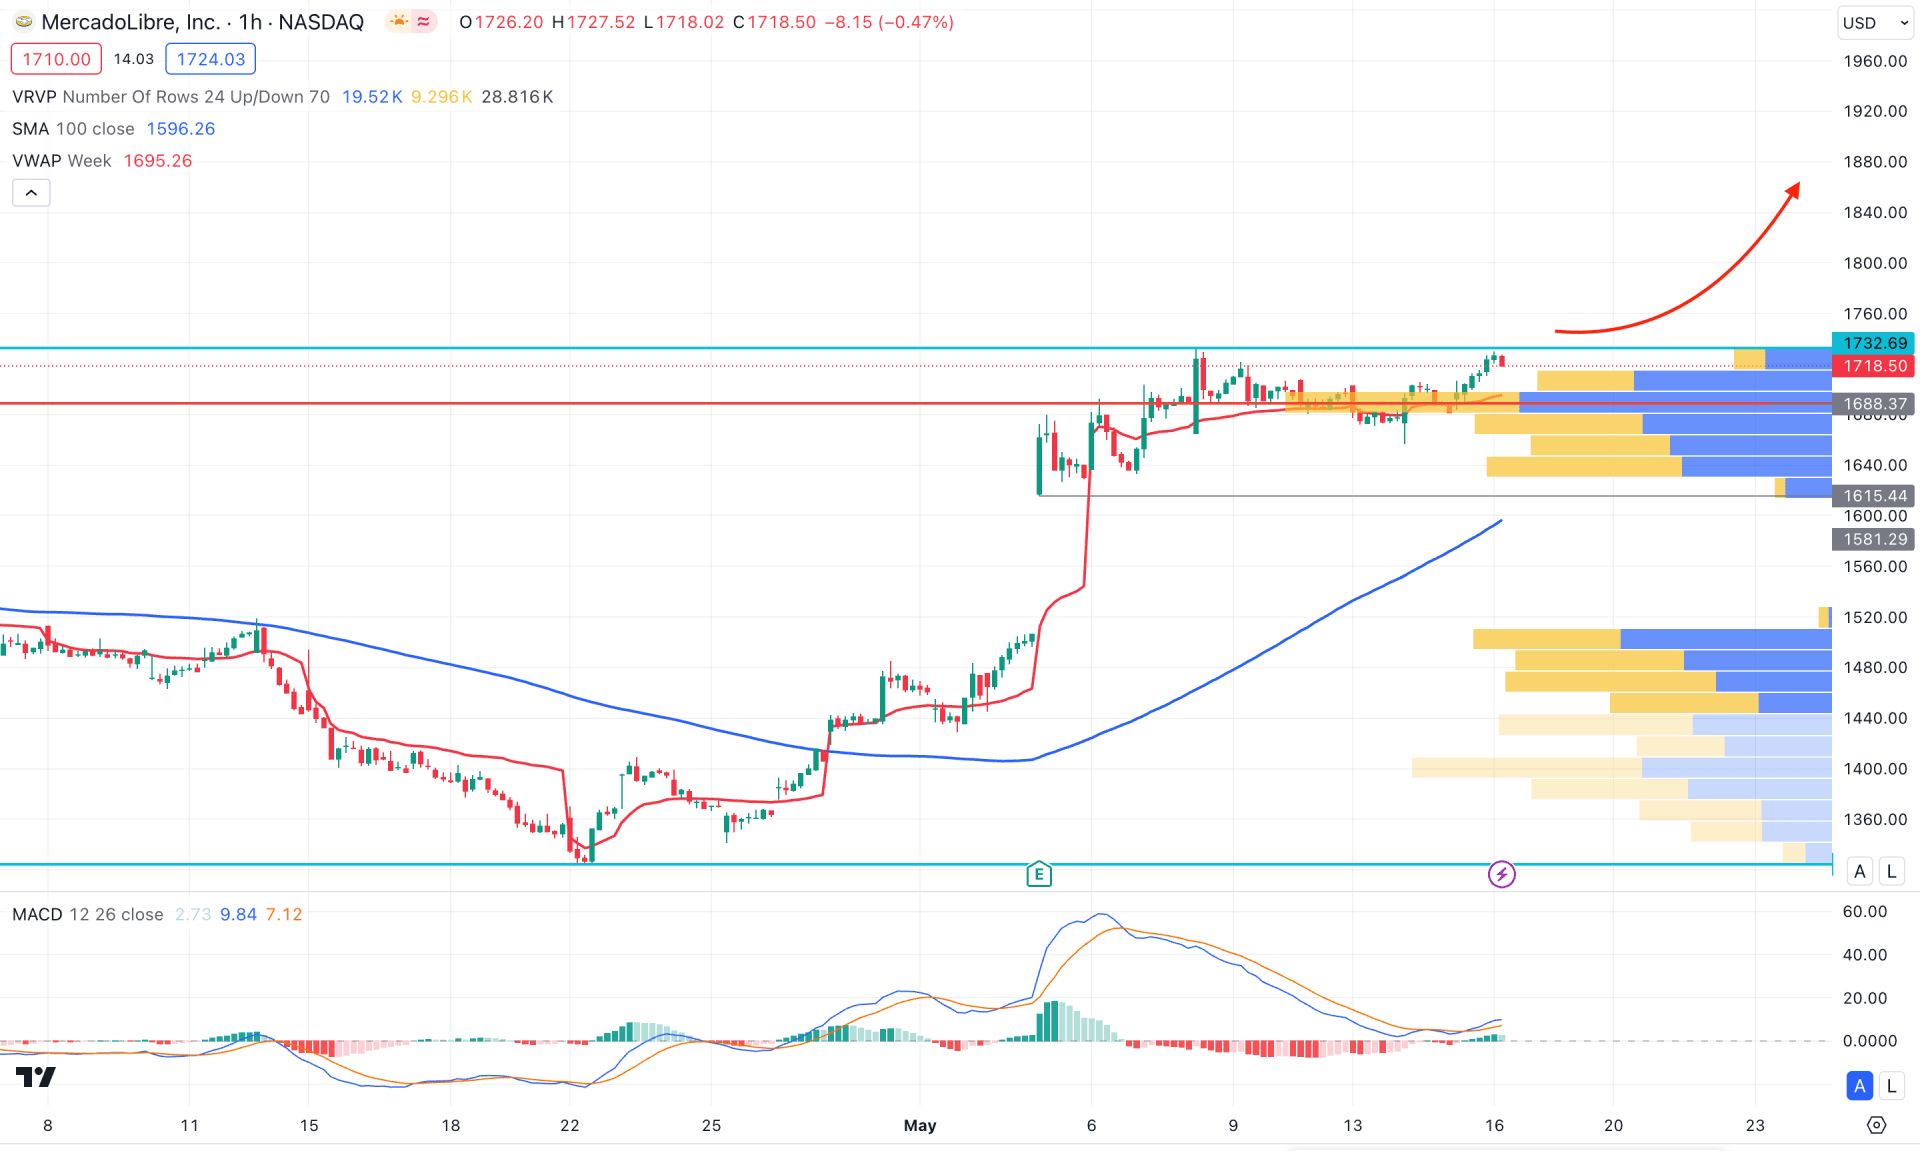Click the VRVP up volume 19.52K value

tap(372, 97)
